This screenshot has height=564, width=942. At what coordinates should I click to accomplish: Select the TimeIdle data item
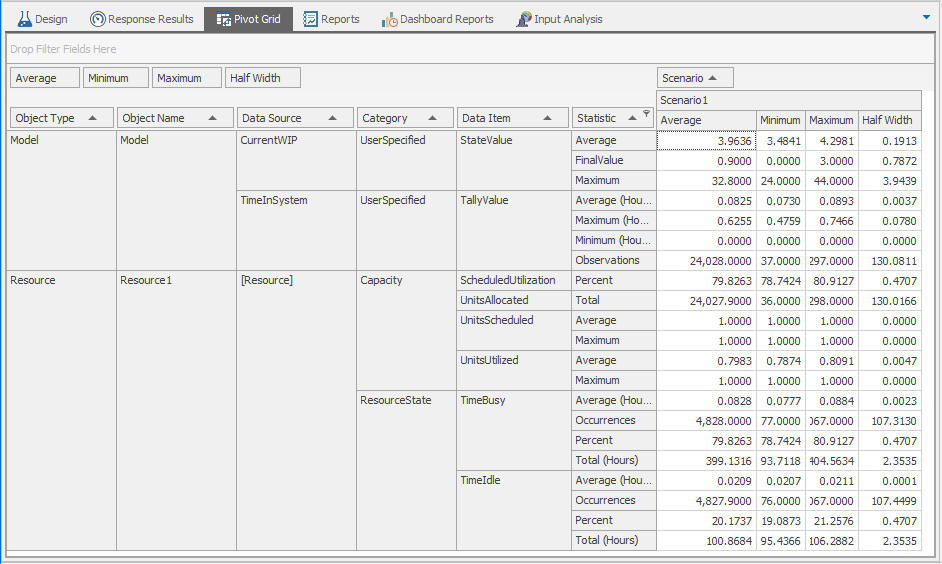(514, 511)
